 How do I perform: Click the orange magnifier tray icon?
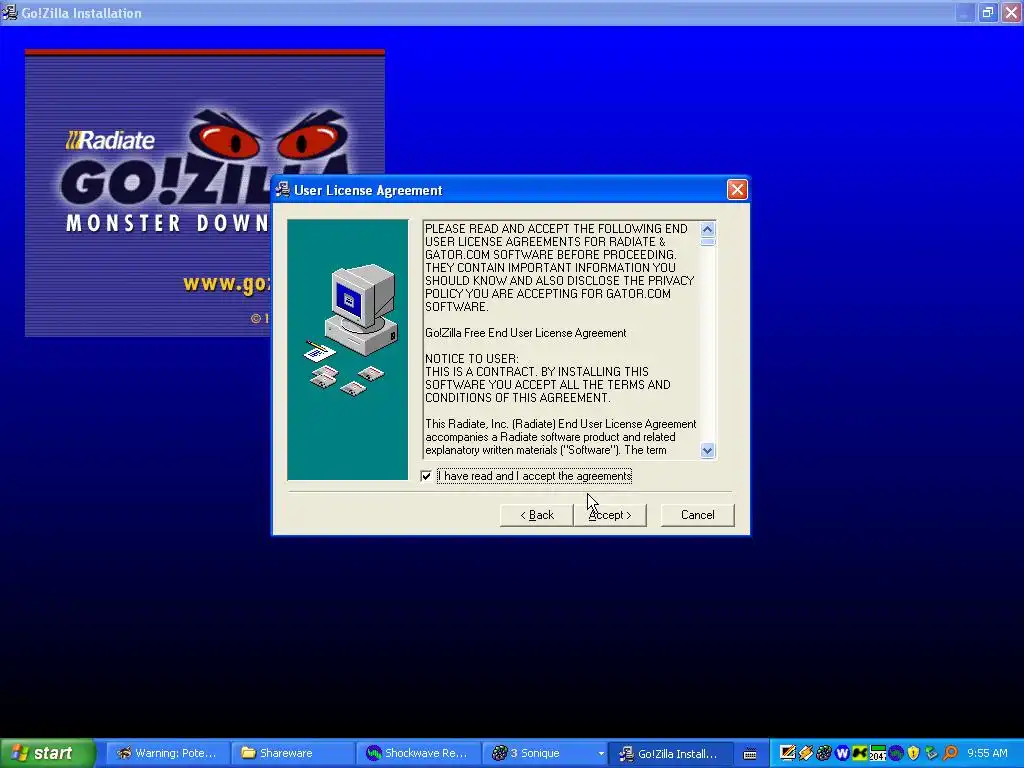tap(950, 753)
